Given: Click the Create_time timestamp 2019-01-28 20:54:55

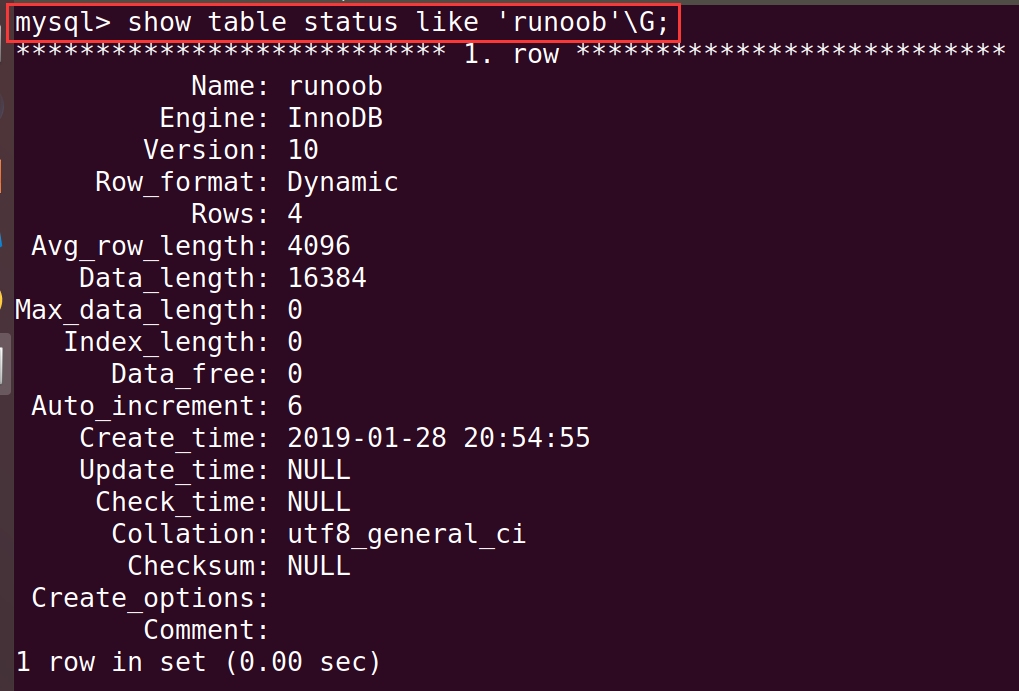Looking at the screenshot, I should (438, 438).
